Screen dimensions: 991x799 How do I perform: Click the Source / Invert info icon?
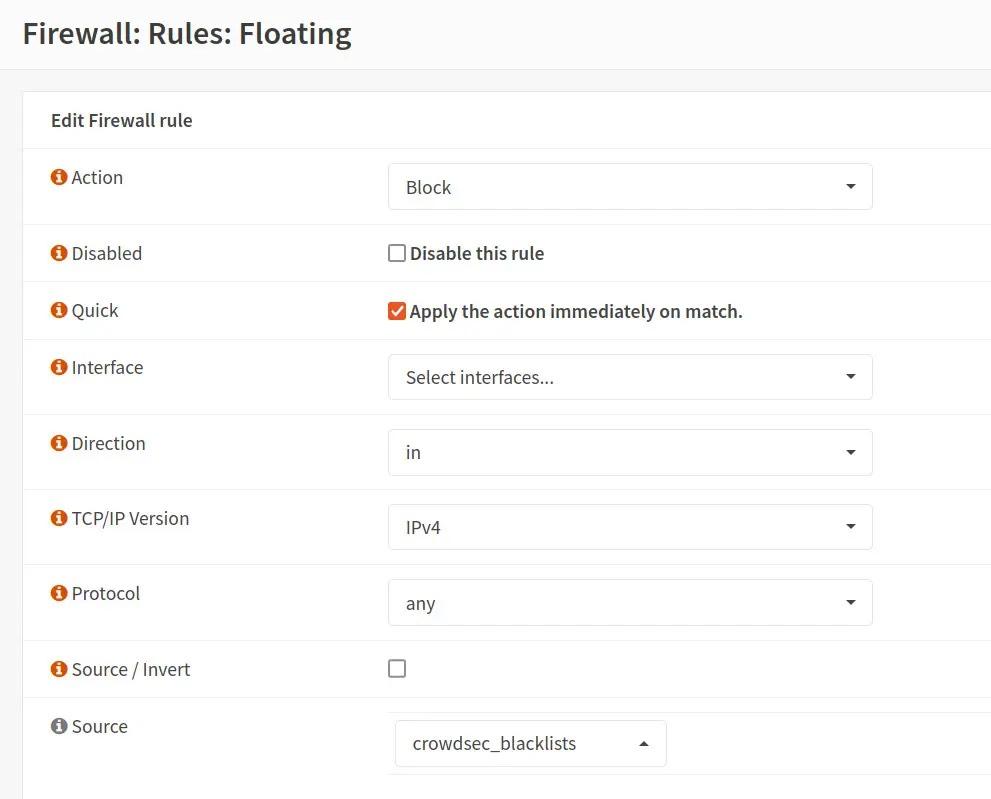(59, 669)
